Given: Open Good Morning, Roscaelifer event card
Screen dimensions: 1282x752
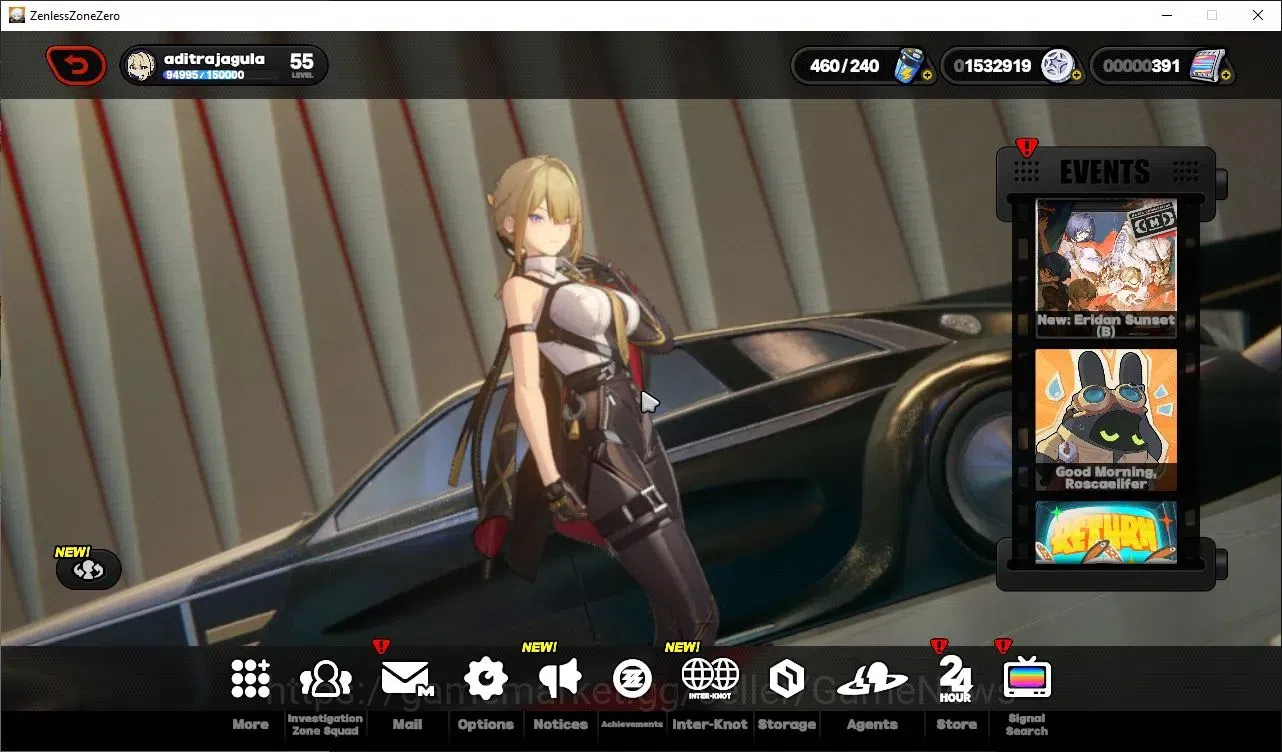Looking at the screenshot, I should [1106, 419].
